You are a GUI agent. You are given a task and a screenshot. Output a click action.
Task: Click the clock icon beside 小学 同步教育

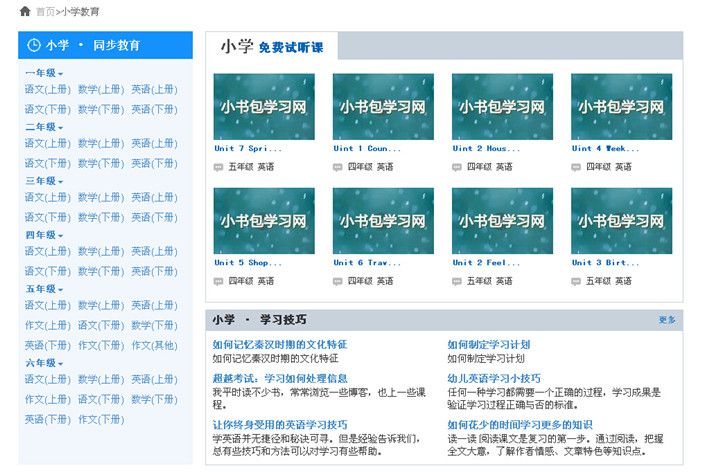tap(34, 45)
